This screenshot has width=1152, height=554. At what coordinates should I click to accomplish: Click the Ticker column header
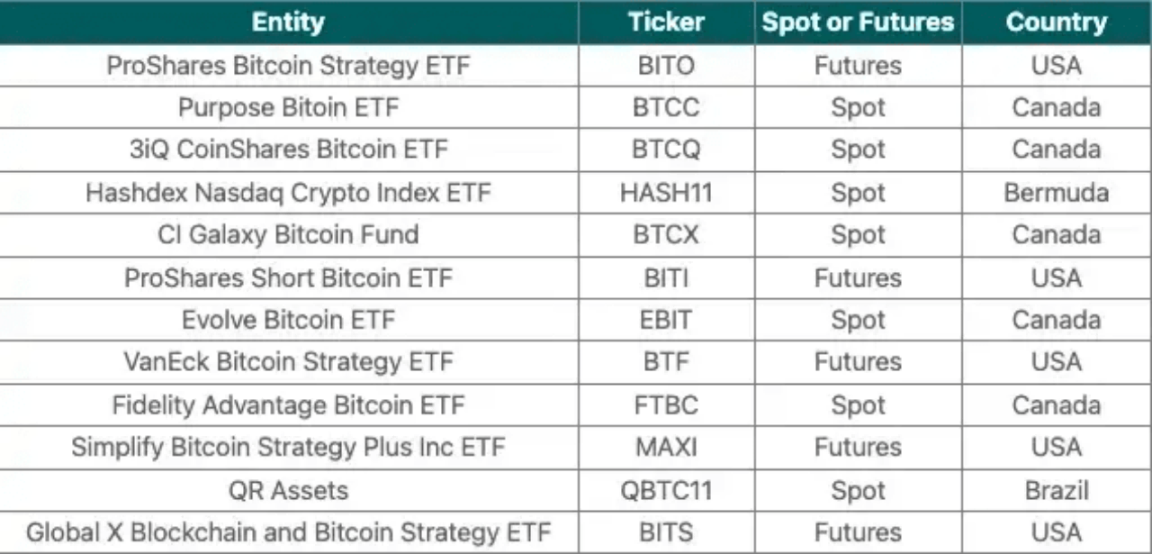(x=666, y=22)
